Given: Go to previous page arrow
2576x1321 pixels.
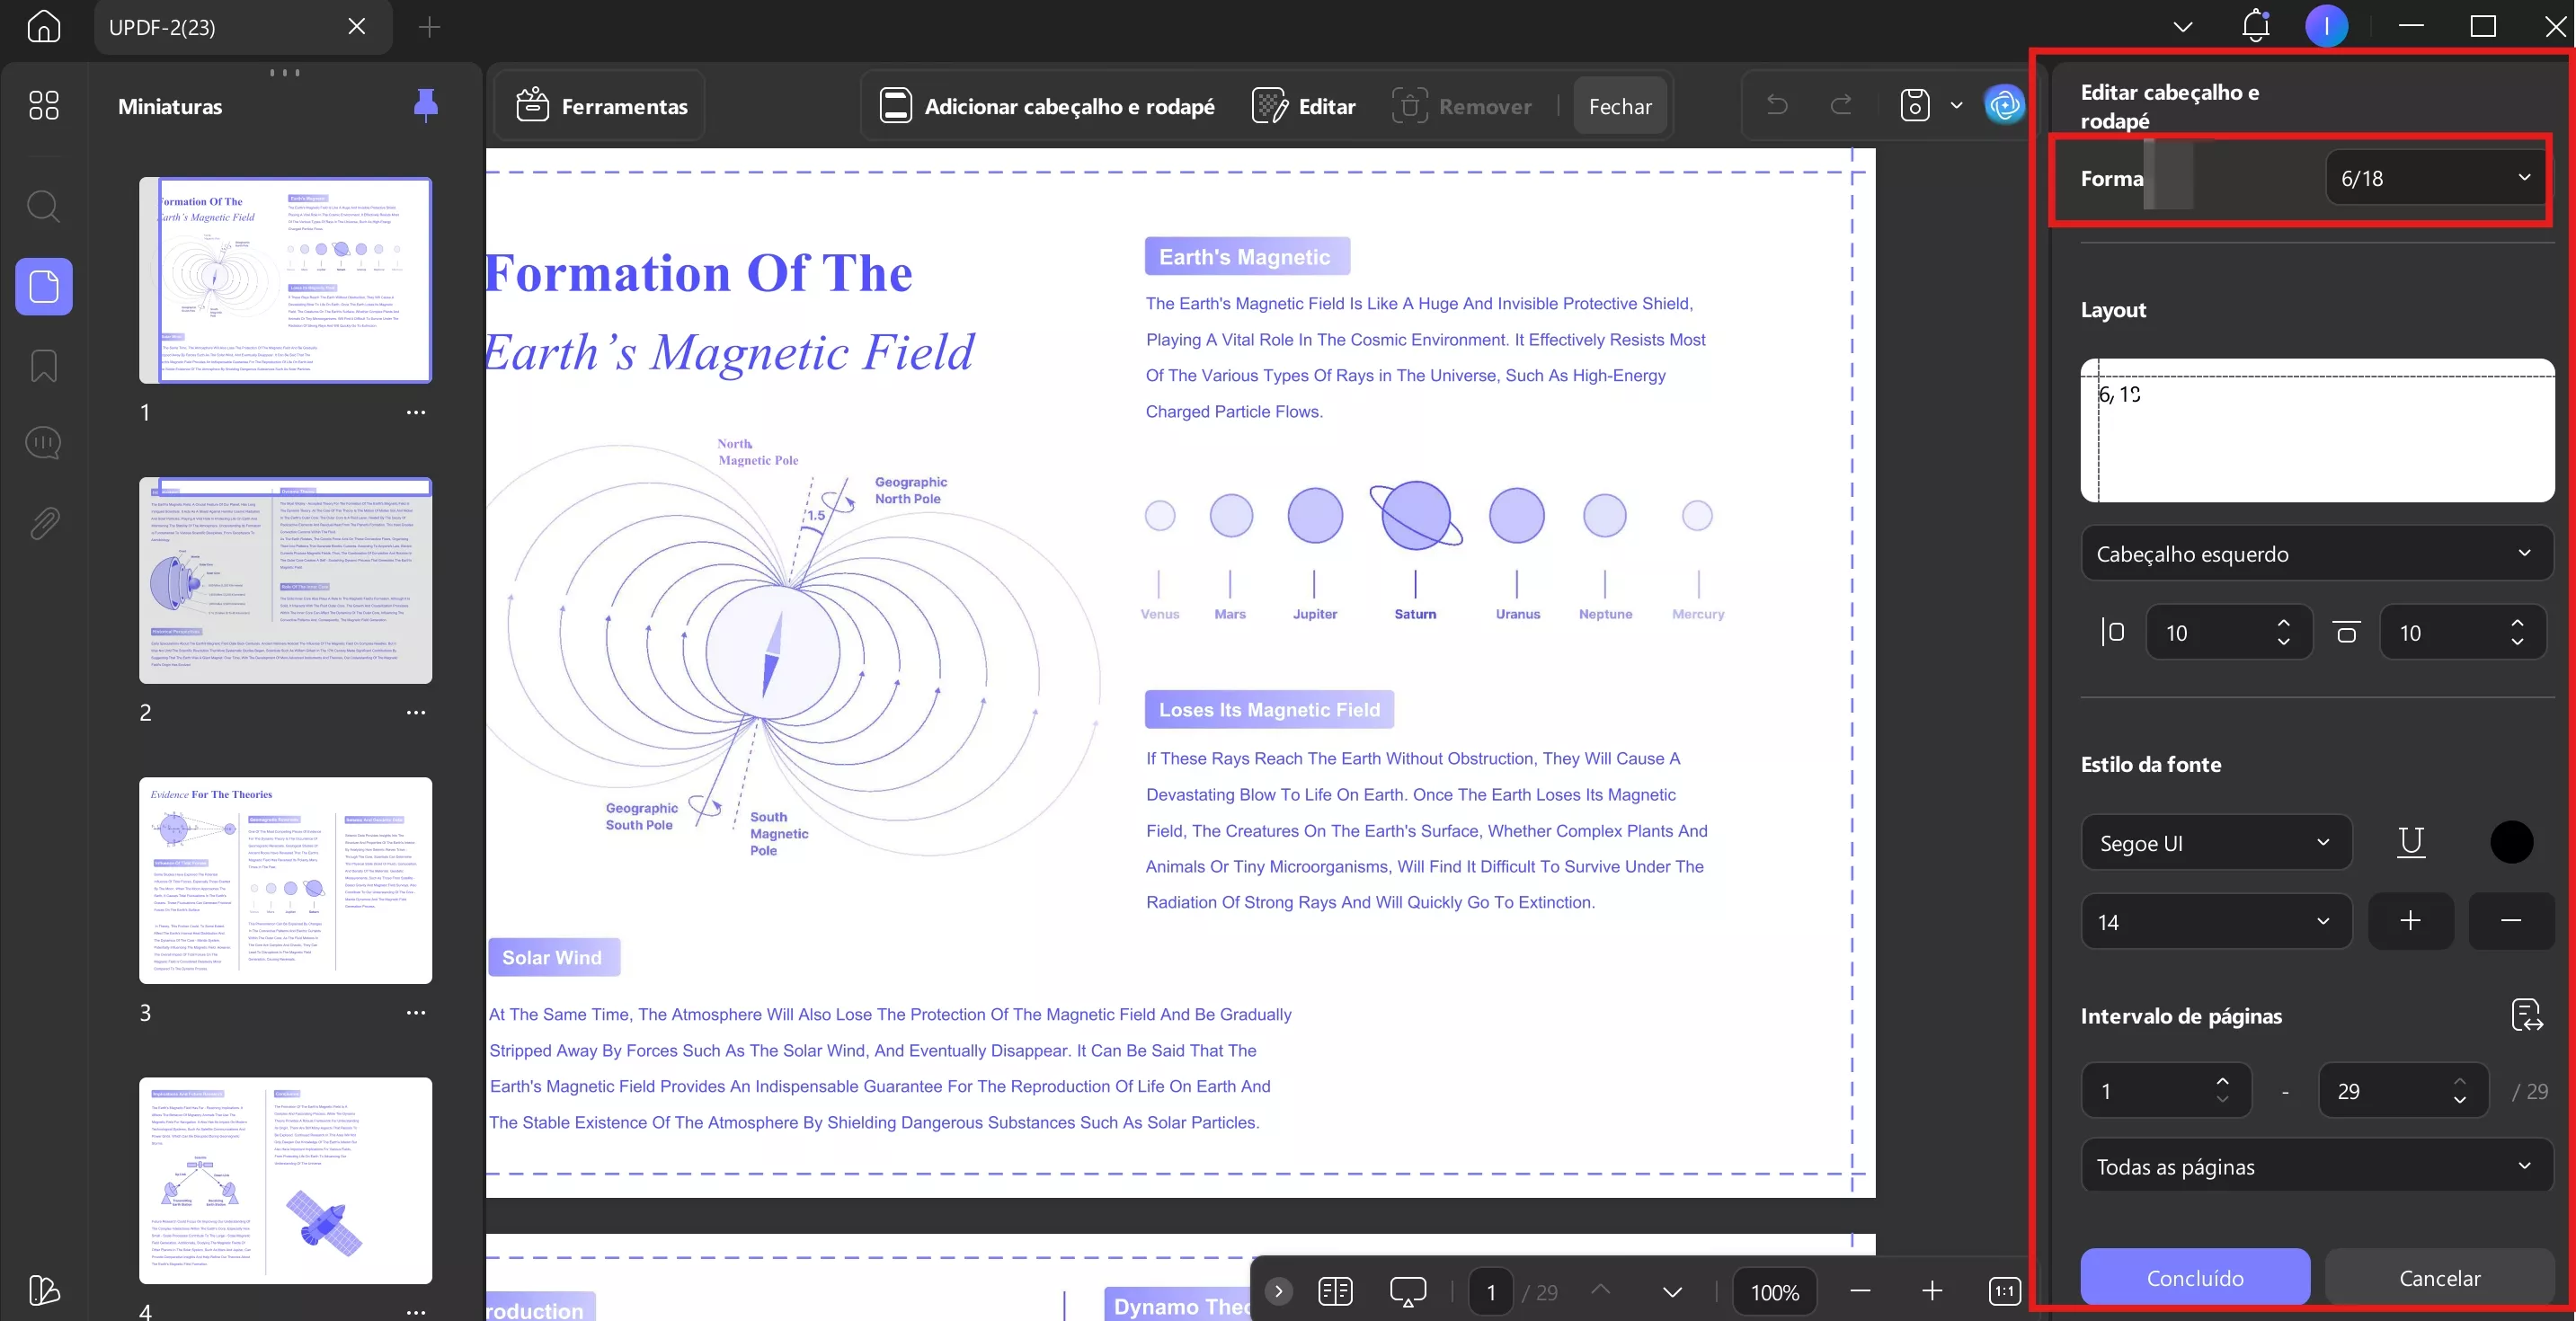Looking at the screenshot, I should (x=1600, y=1290).
